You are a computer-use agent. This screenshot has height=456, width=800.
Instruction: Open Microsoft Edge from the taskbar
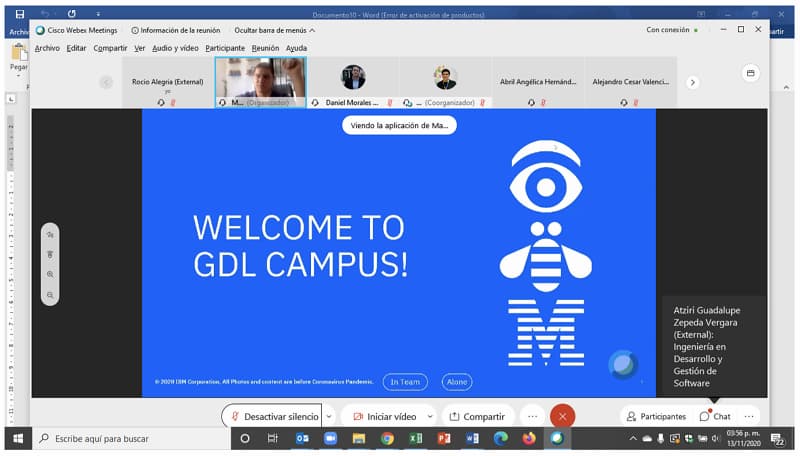point(501,438)
